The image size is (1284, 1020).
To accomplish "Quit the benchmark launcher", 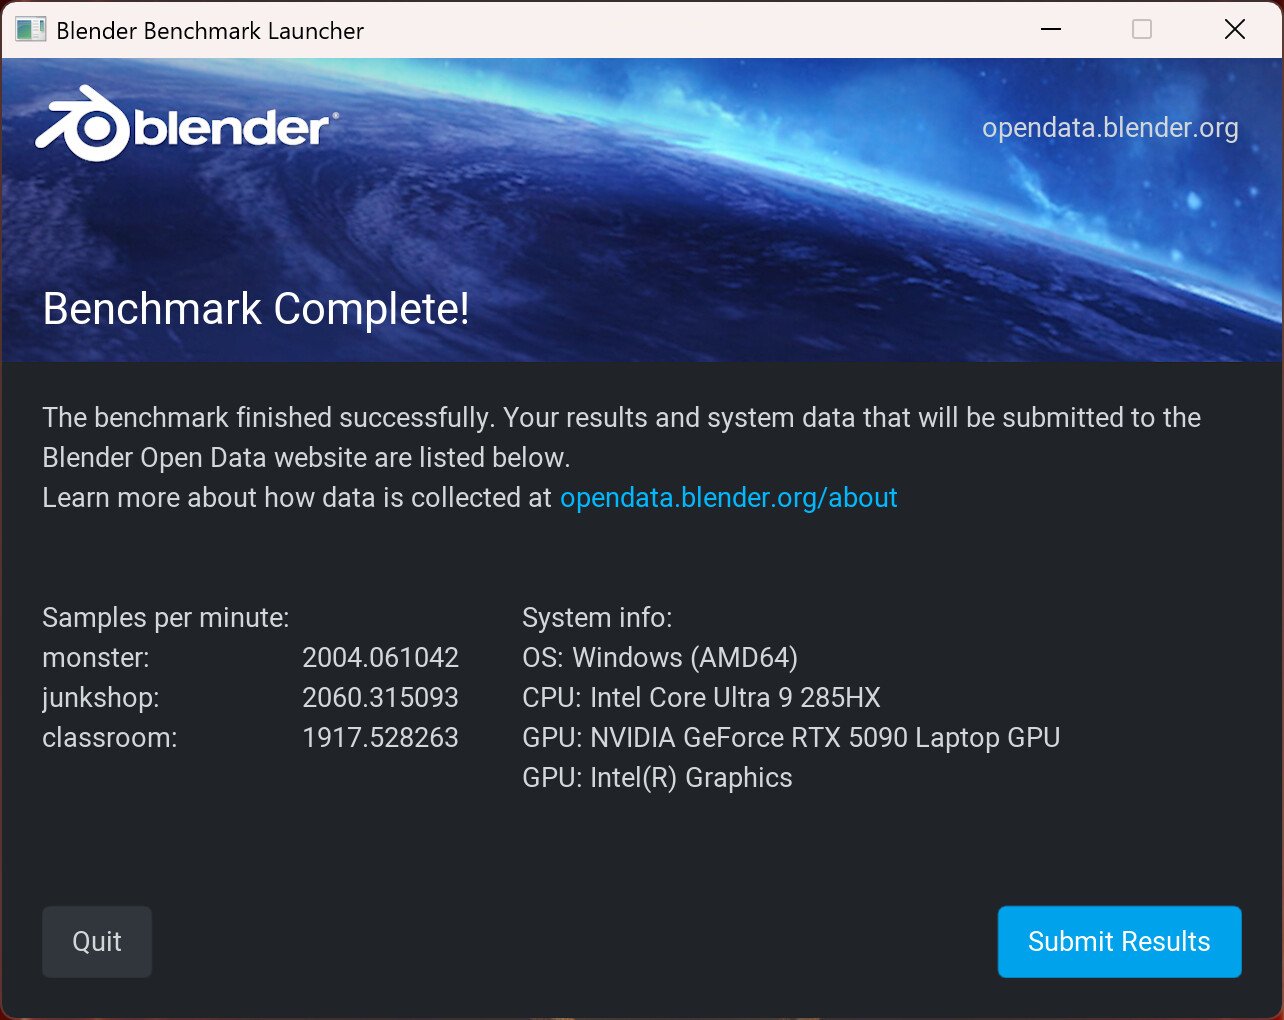I will coord(97,941).
